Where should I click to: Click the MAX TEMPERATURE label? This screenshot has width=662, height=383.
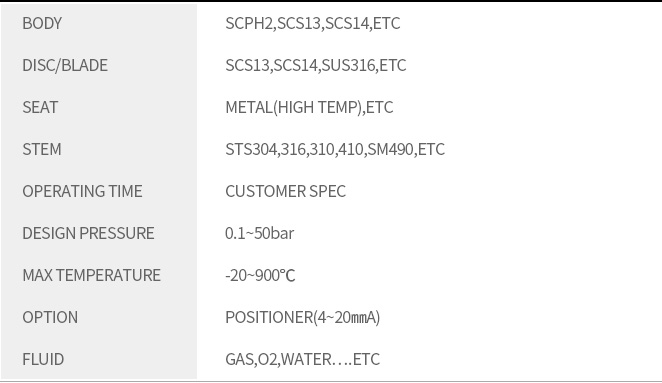(92, 275)
